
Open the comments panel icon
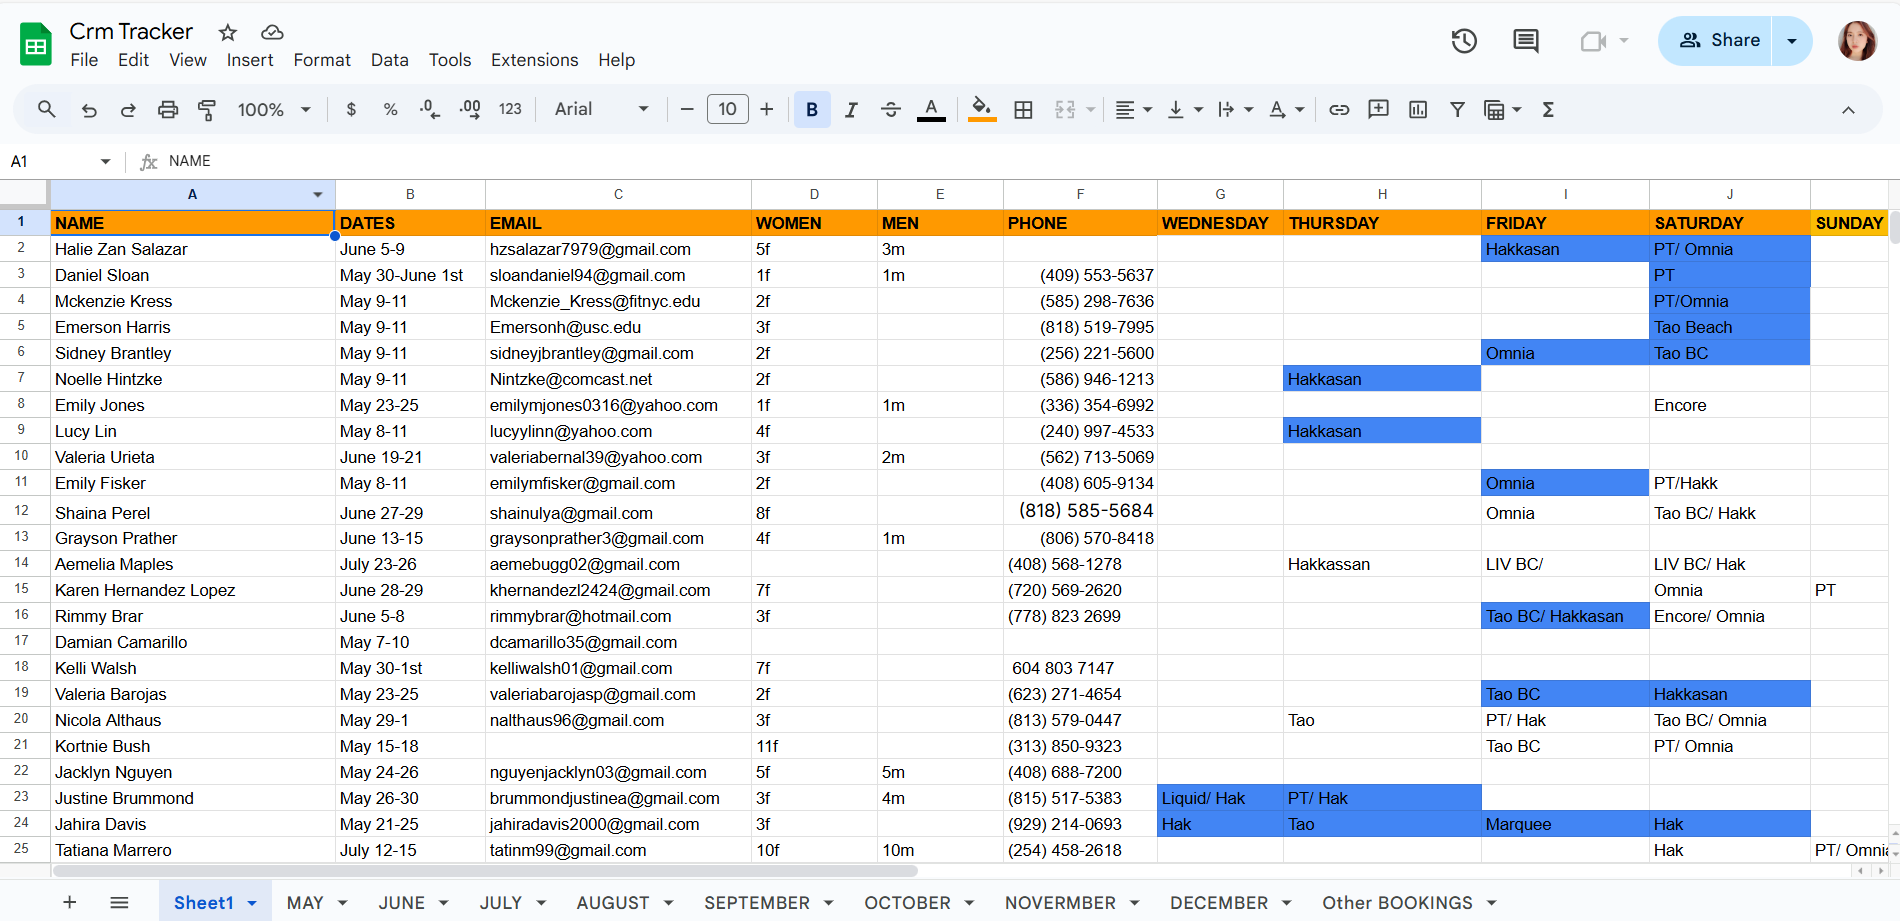coord(1525,41)
